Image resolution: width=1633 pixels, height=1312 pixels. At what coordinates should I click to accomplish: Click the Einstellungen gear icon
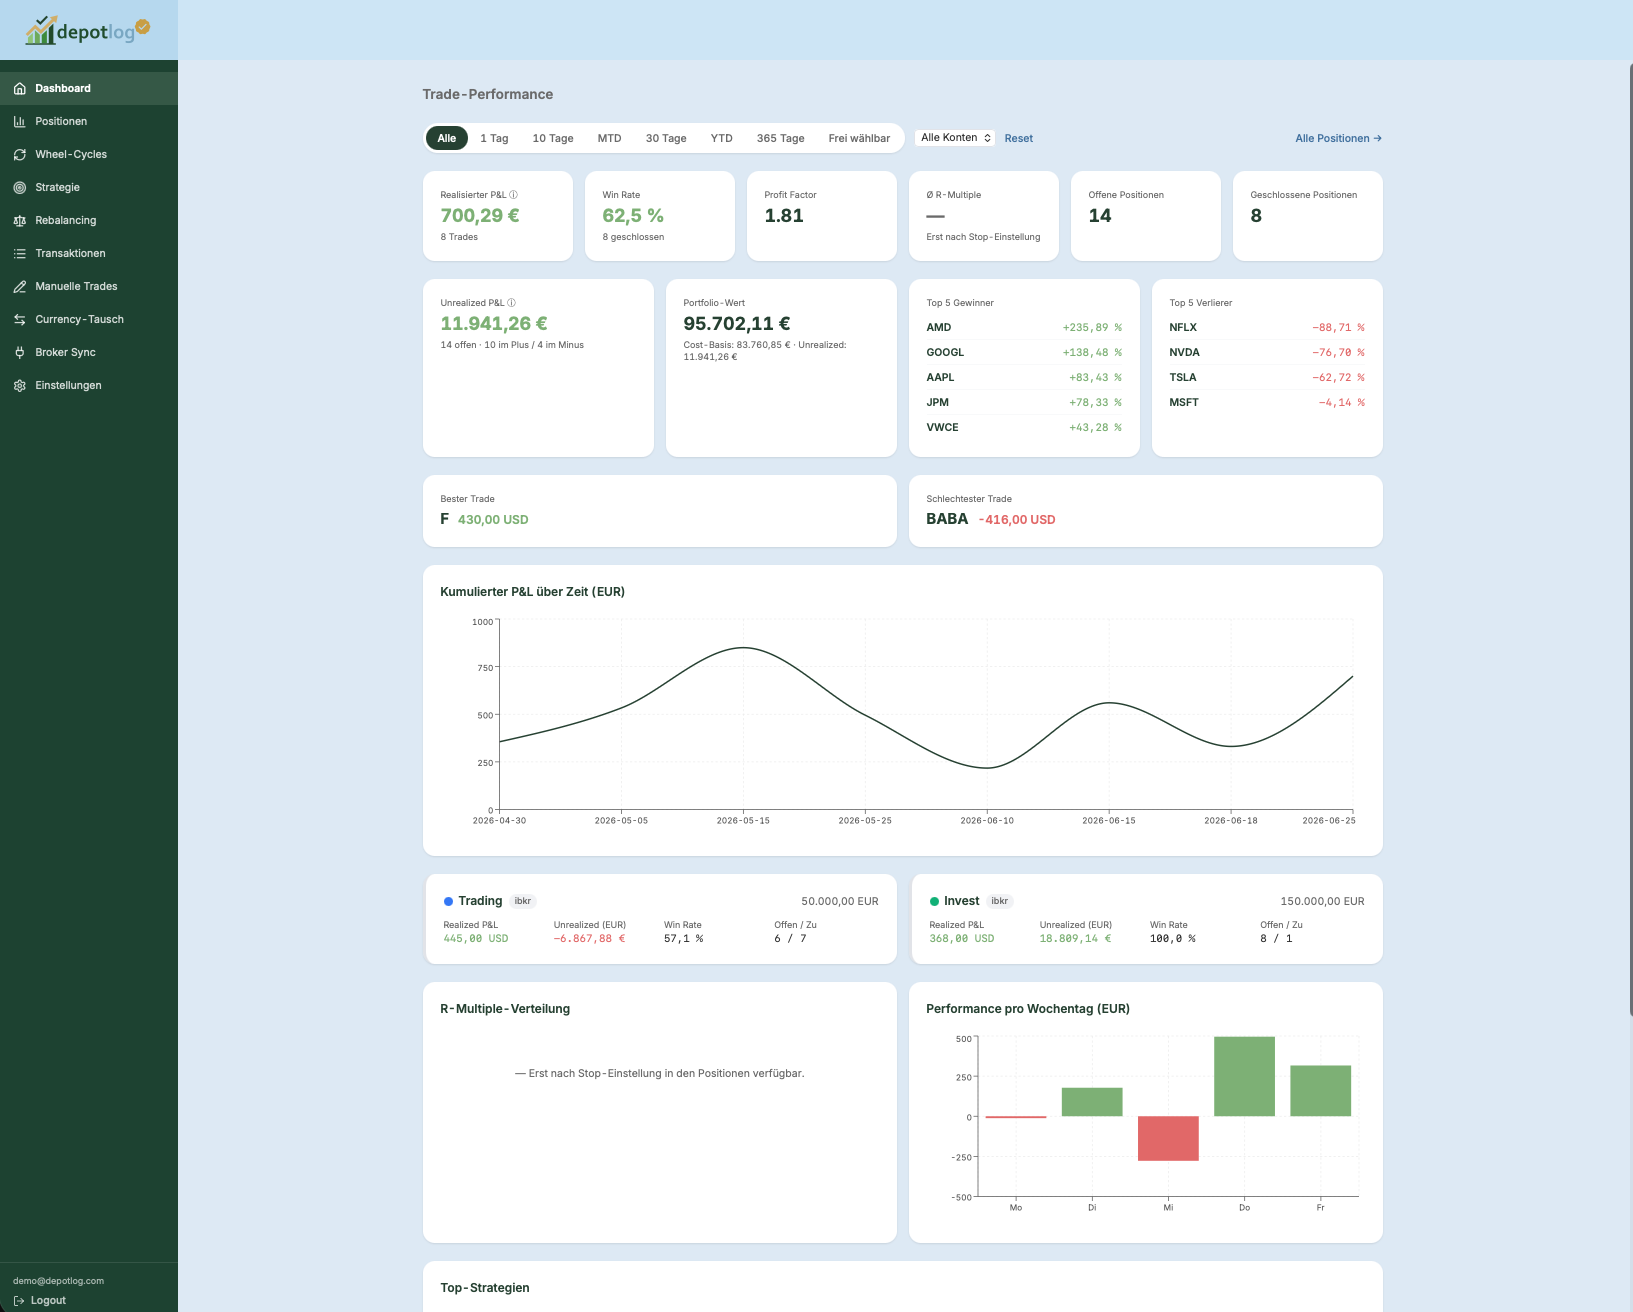coord(20,385)
